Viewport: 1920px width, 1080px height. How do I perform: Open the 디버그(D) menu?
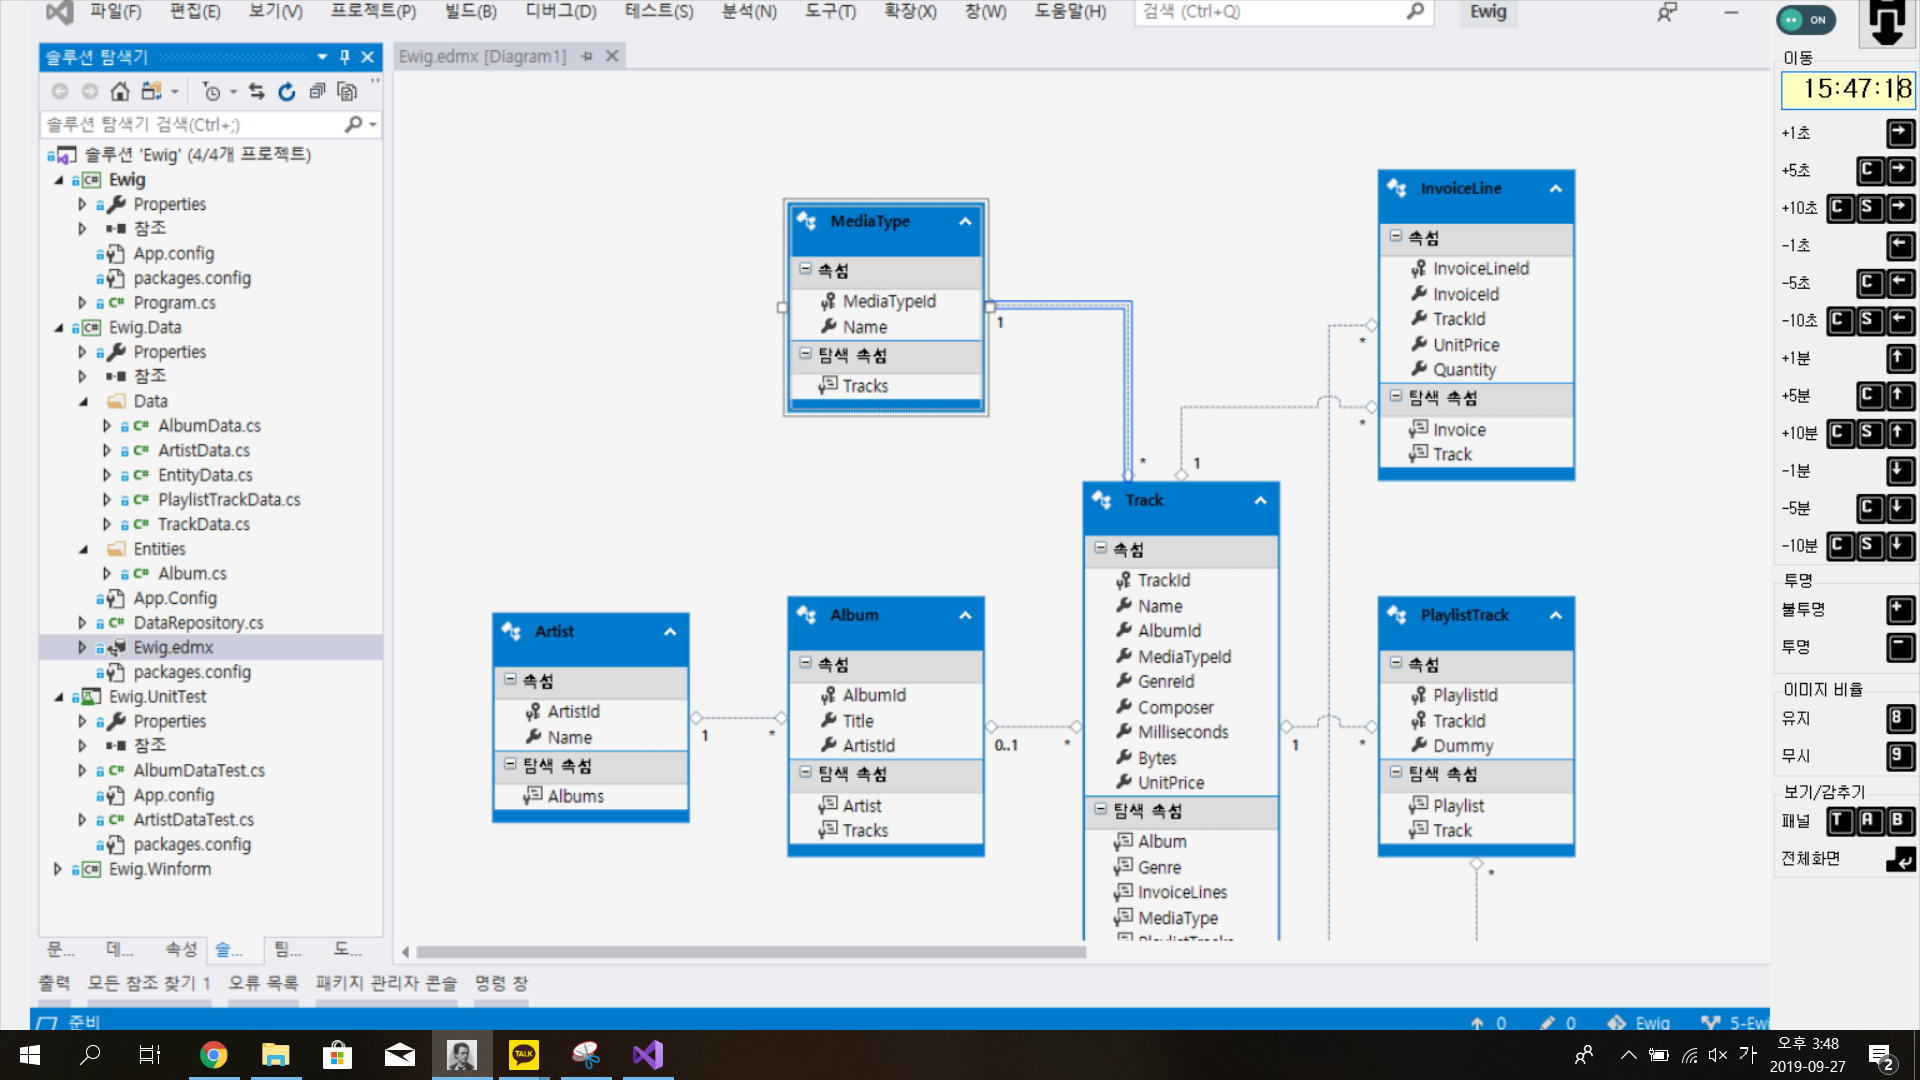pyautogui.click(x=560, y=12)
